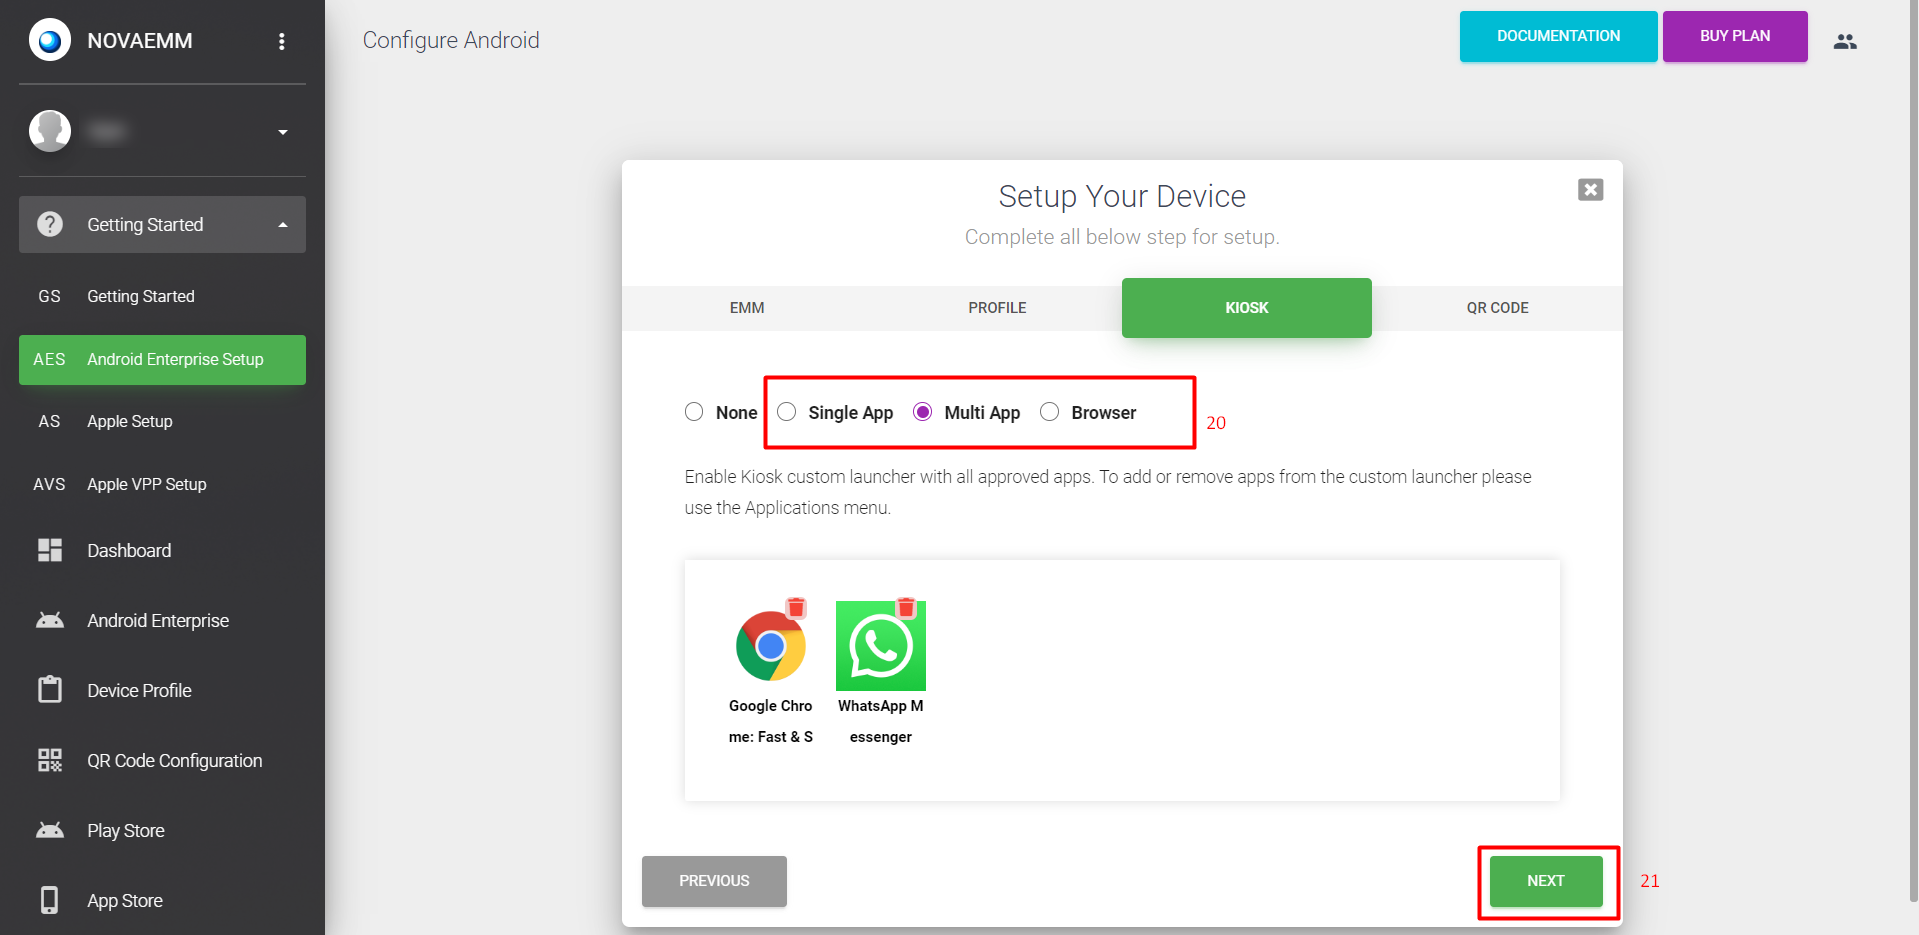The width and height of the screenshot is (1919, 935).
Task: Select Android Enterprise Setup menu item
Action: [162, 360]
